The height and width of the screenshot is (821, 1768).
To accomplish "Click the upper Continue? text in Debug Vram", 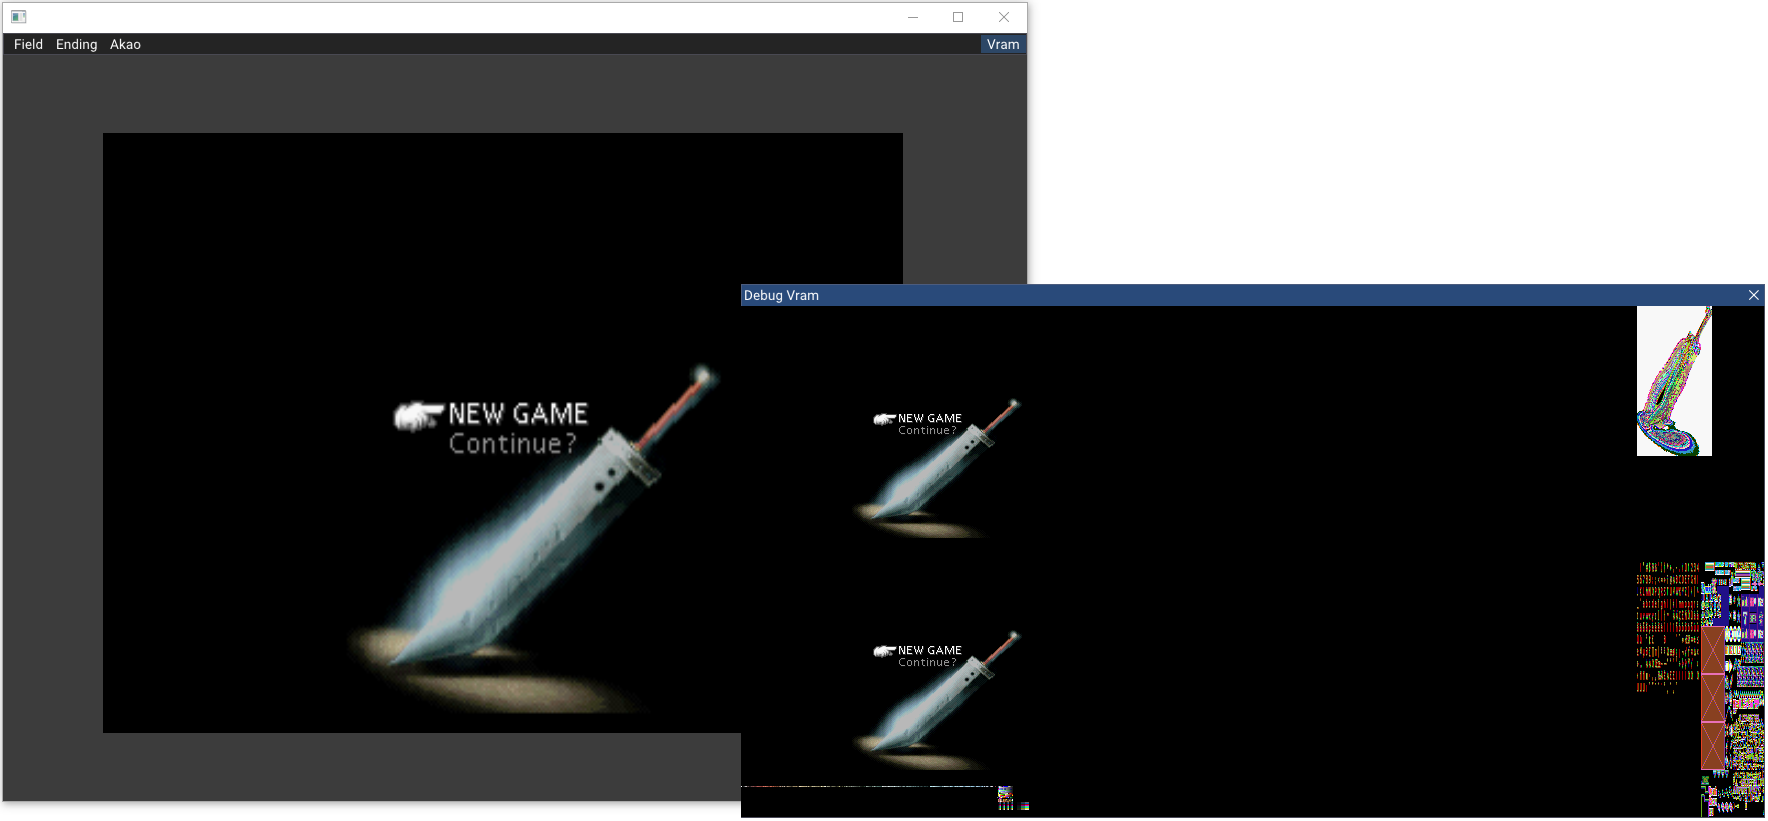I will tap(927, 431).
